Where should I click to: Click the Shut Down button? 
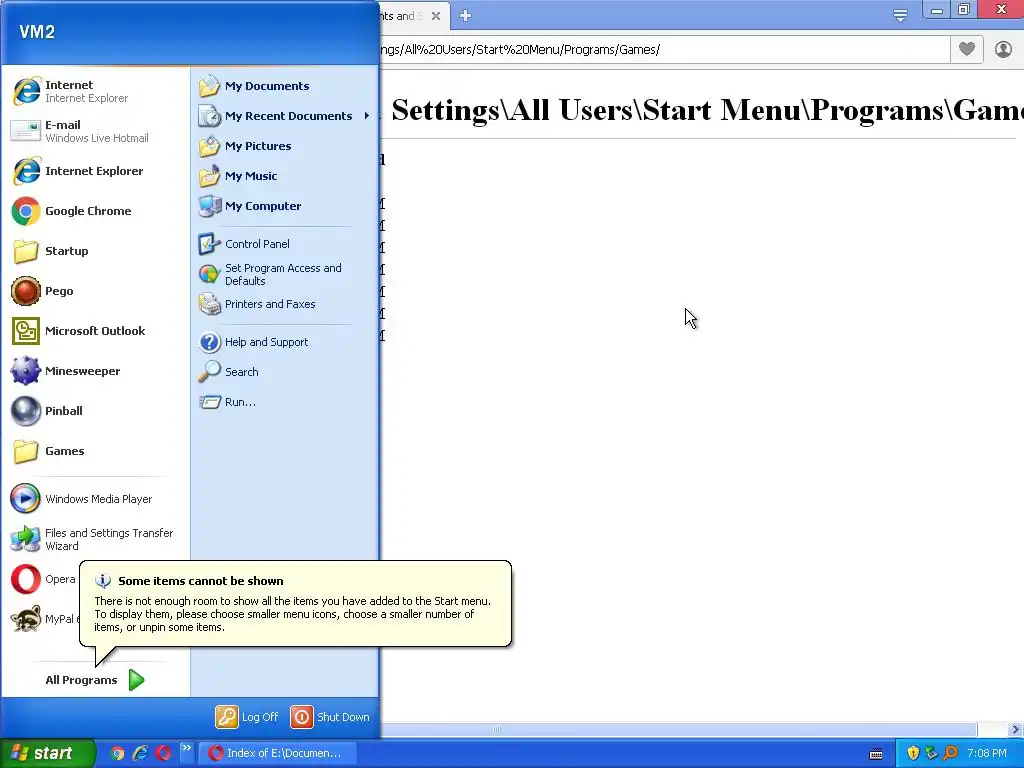[330, 717]
